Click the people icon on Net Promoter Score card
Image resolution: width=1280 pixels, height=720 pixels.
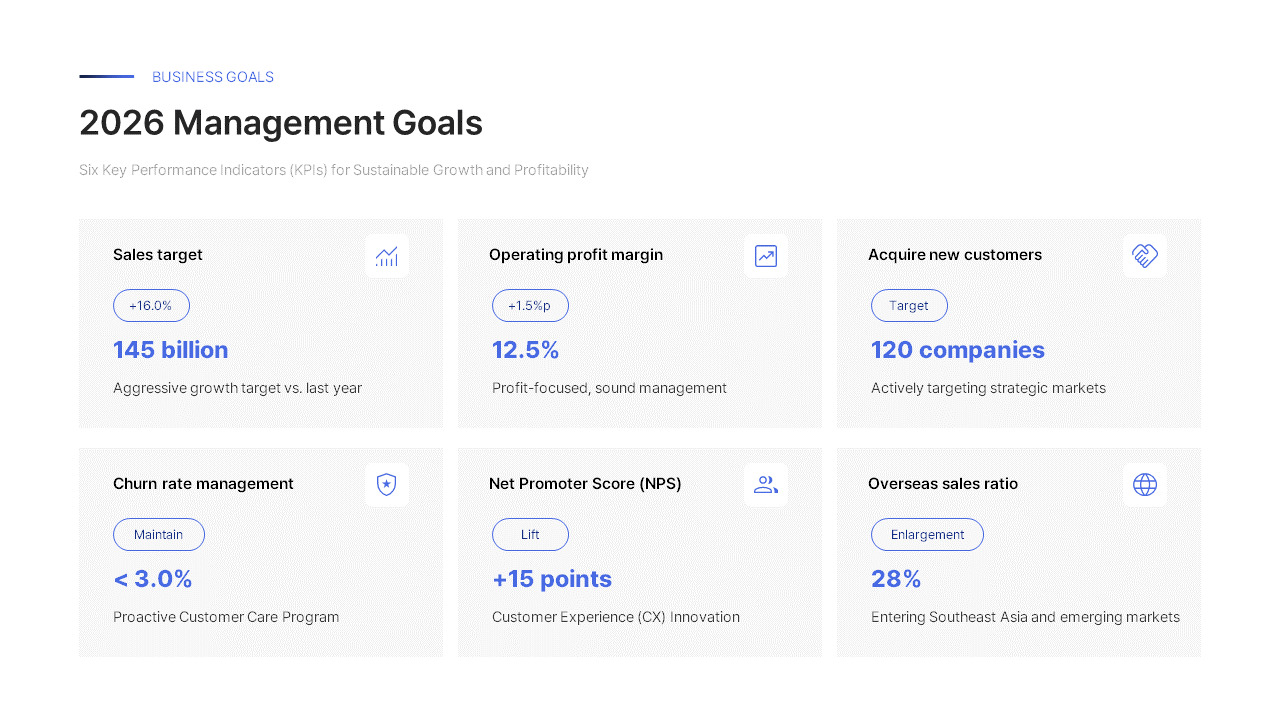click(x=765, y=484)
